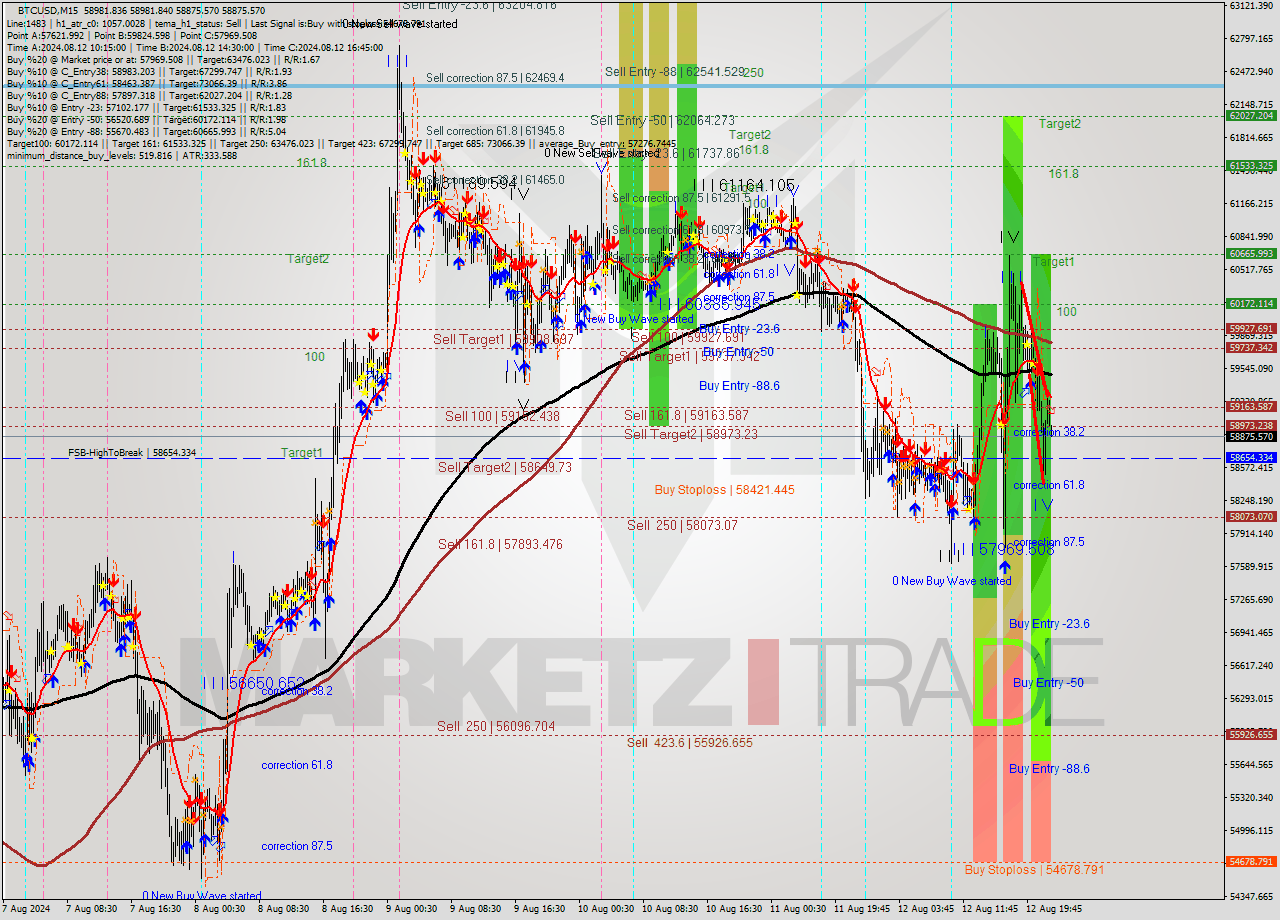The image size is (1280, 920).
Task: Click green price tag 61533.325 on axis
Action: click(1251, 166)
